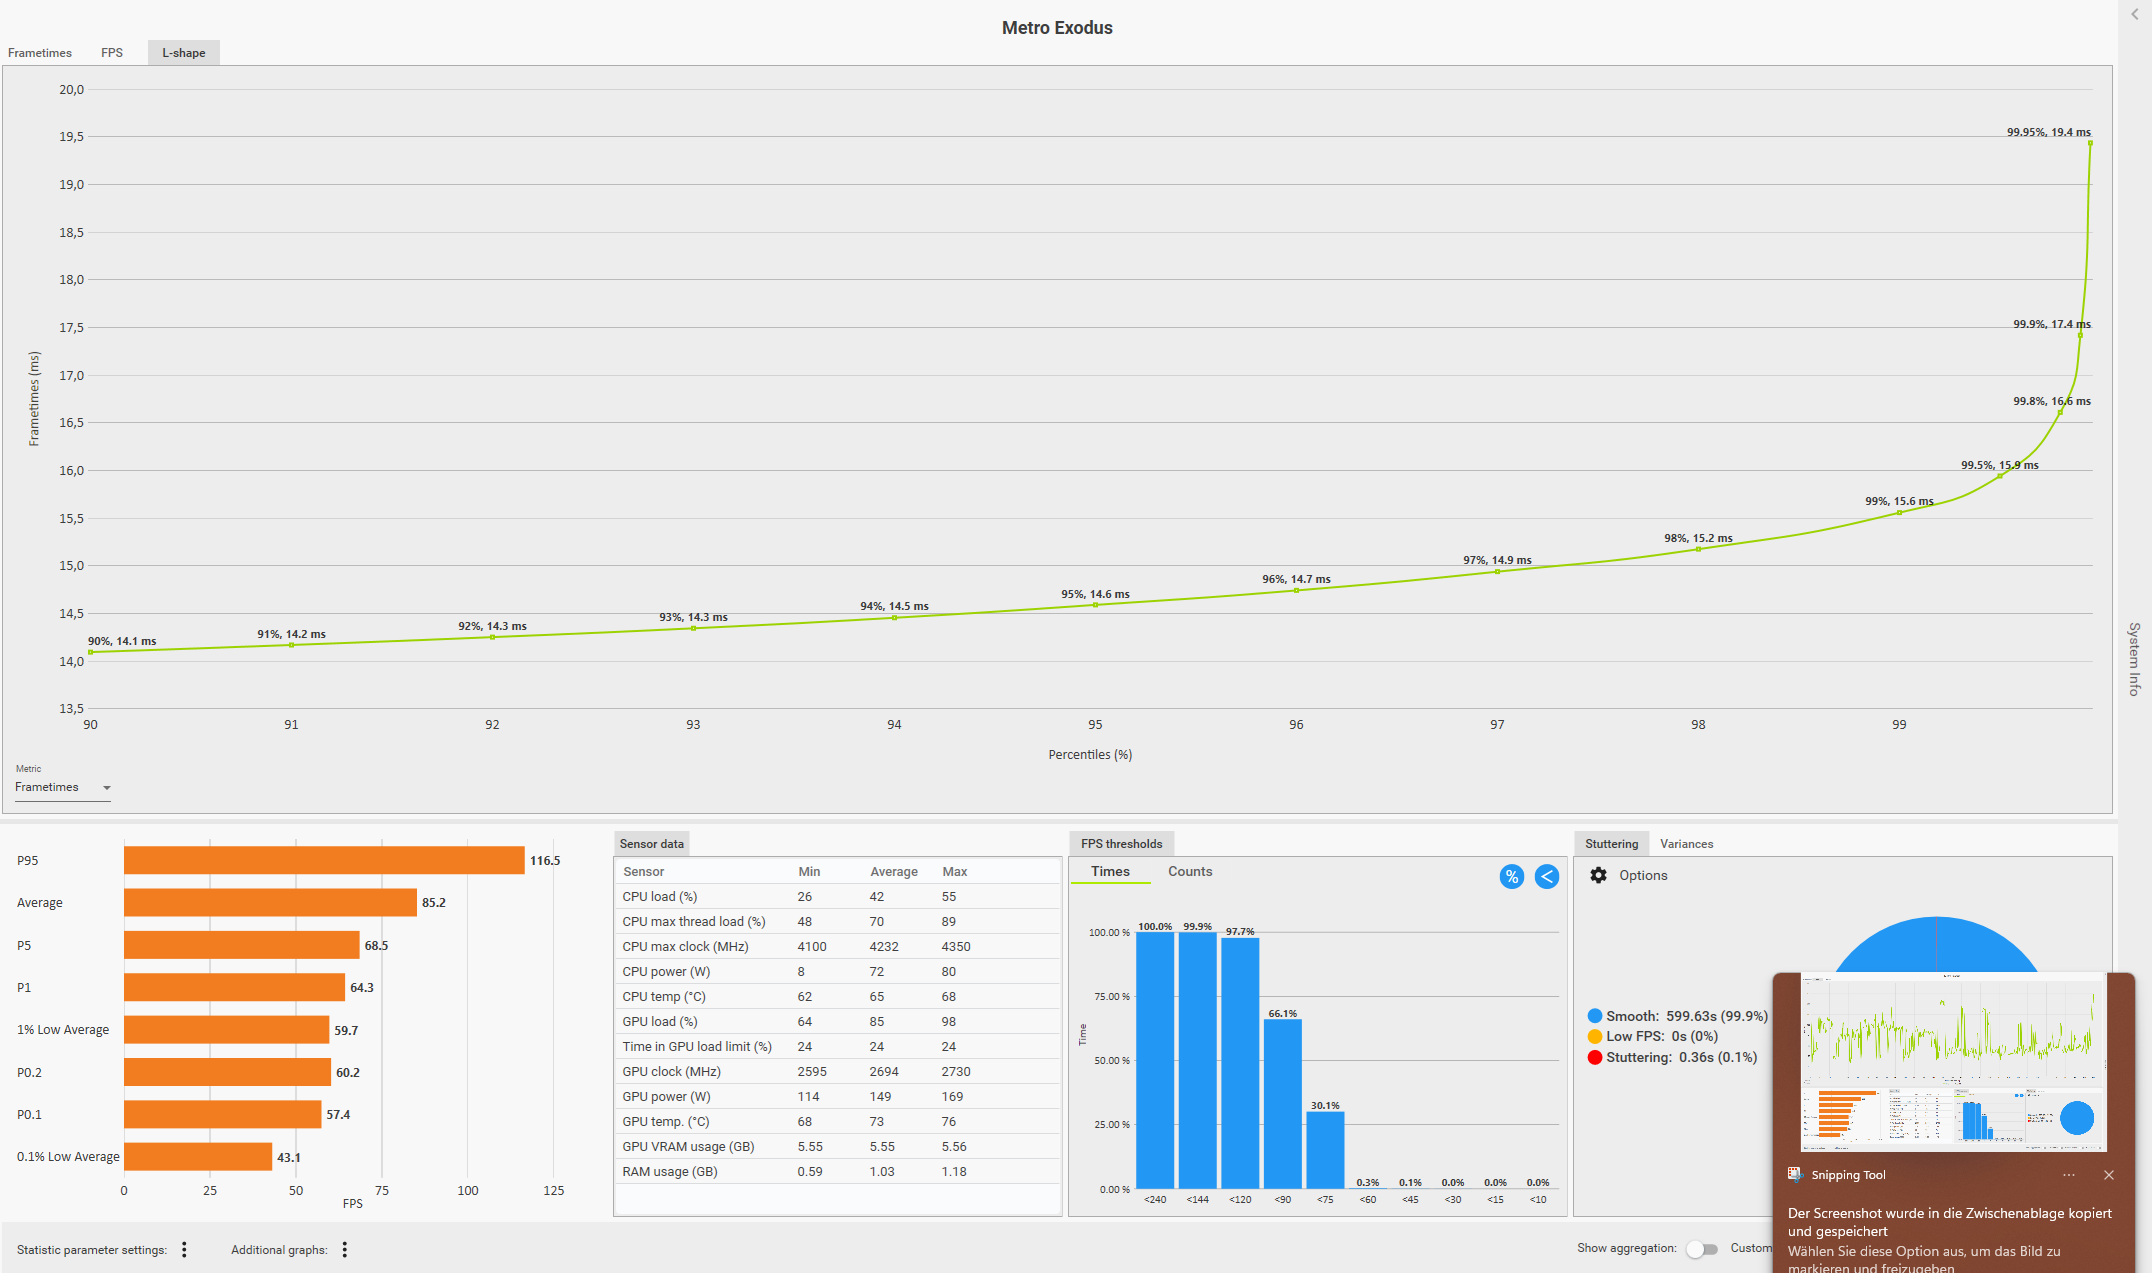Viewport: 2152px width, 1273px height.
Task: Switch to the FPS graph tab
Action: 112,53
